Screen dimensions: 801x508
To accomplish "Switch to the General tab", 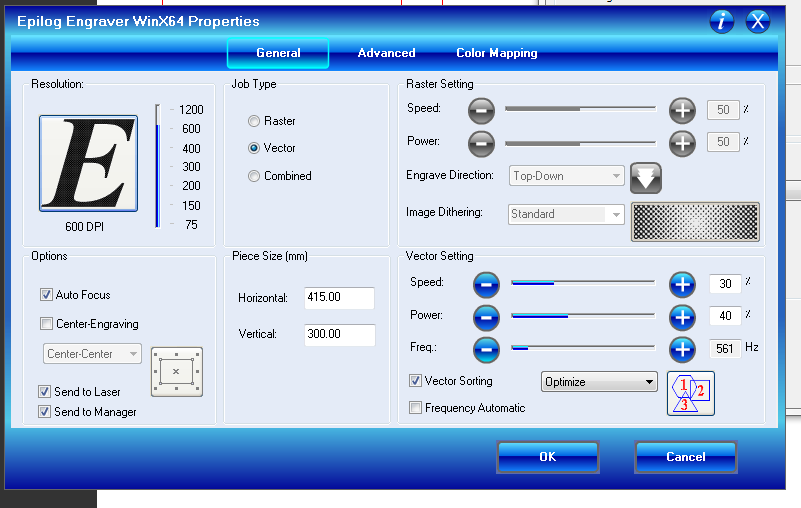I will pyautogui.click(x=278, y=53).
